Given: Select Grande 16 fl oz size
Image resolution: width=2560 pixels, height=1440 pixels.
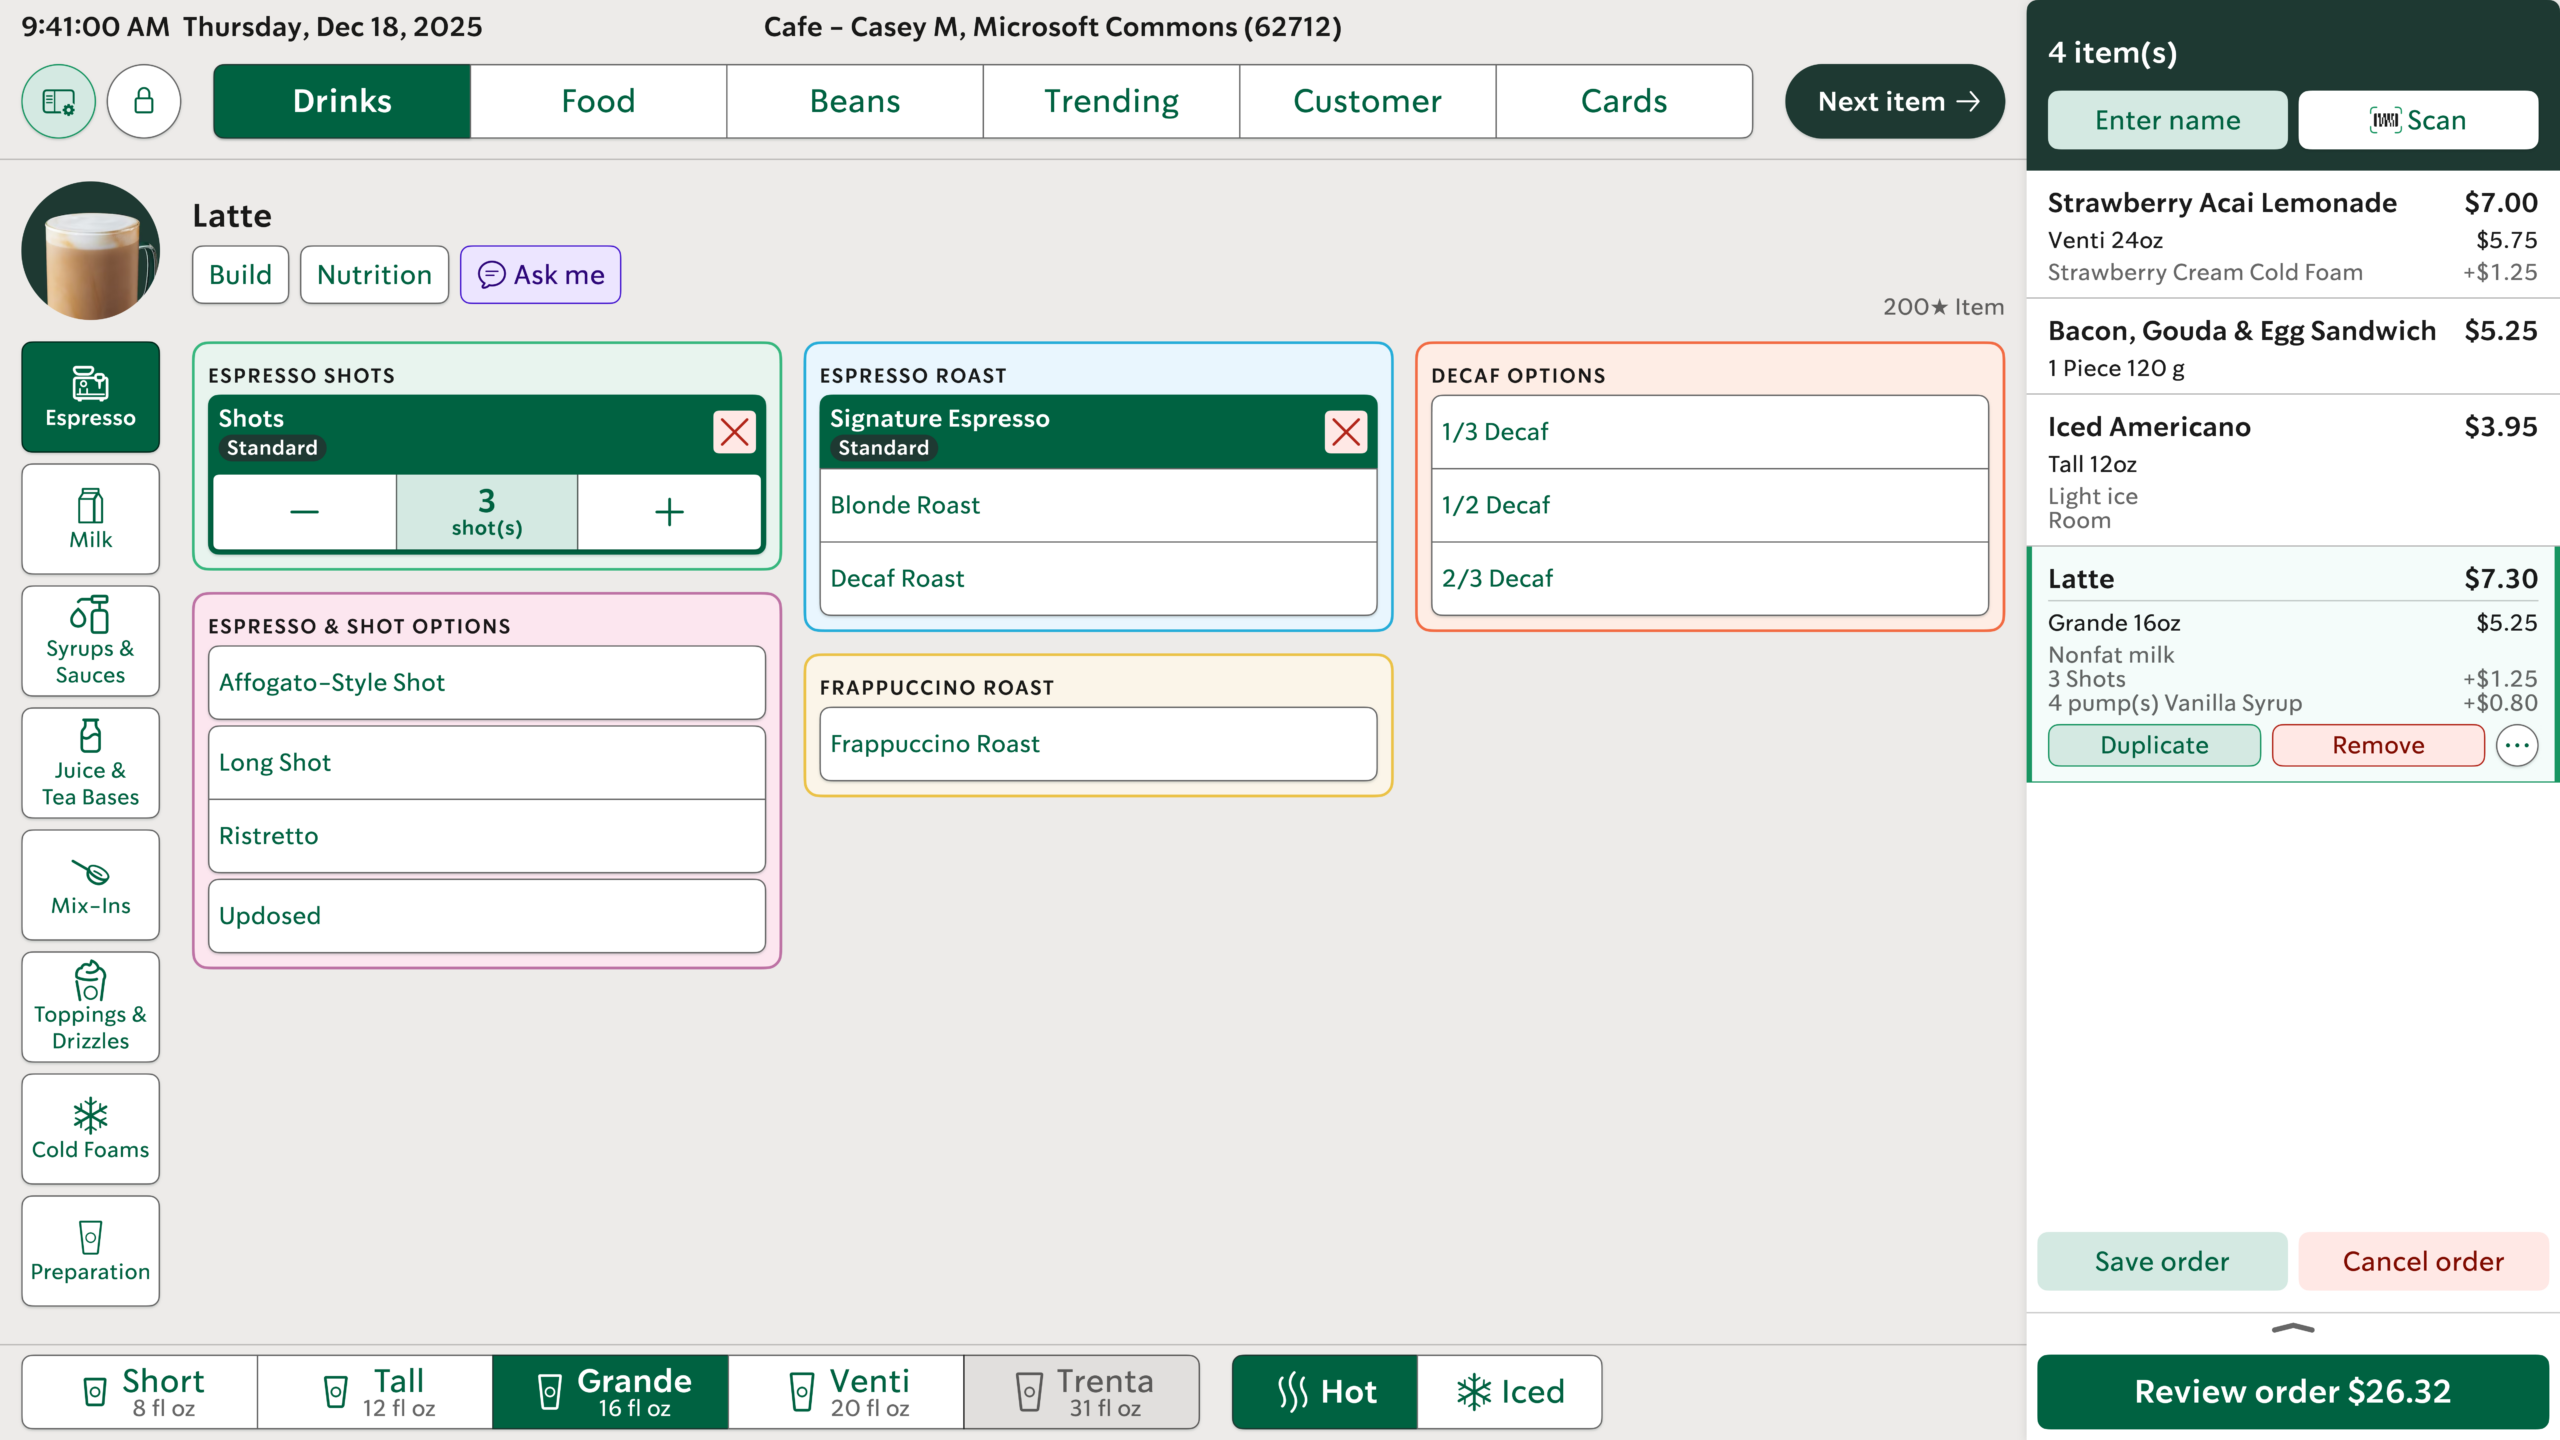Looking at the screenshot, I should (x=611, y=1392).
